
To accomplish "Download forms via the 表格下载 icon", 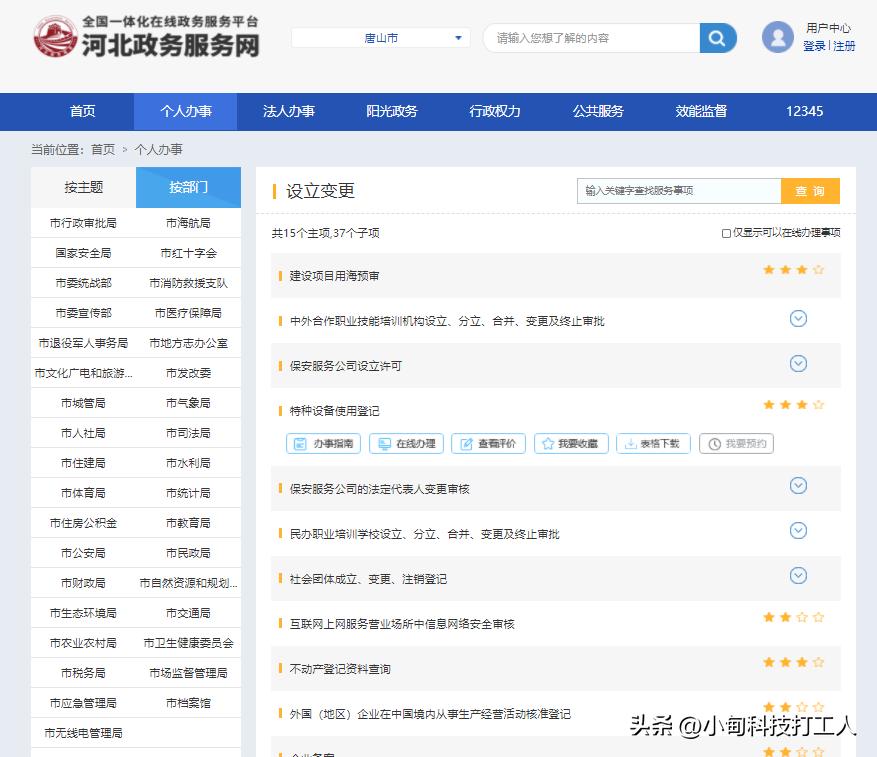I will 652,443.
